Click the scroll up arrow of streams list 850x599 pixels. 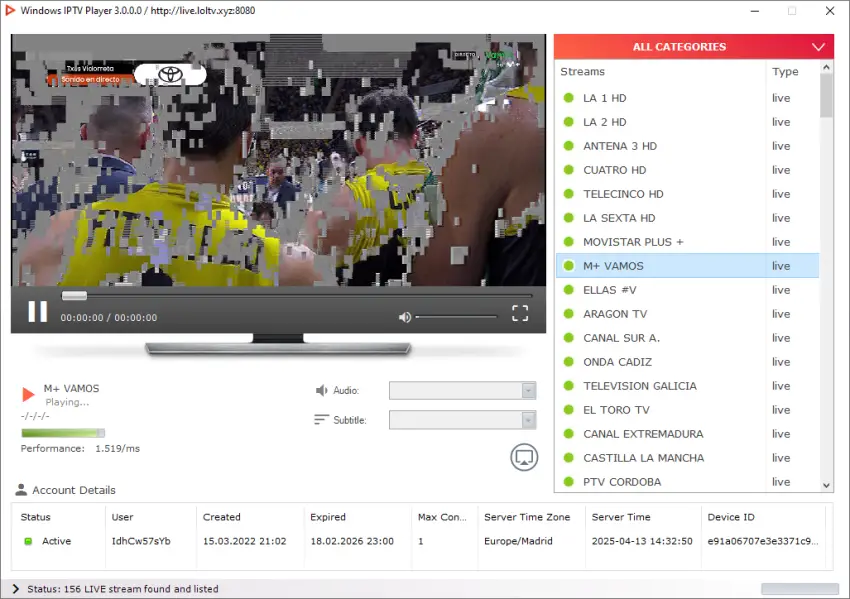[826, 67]
